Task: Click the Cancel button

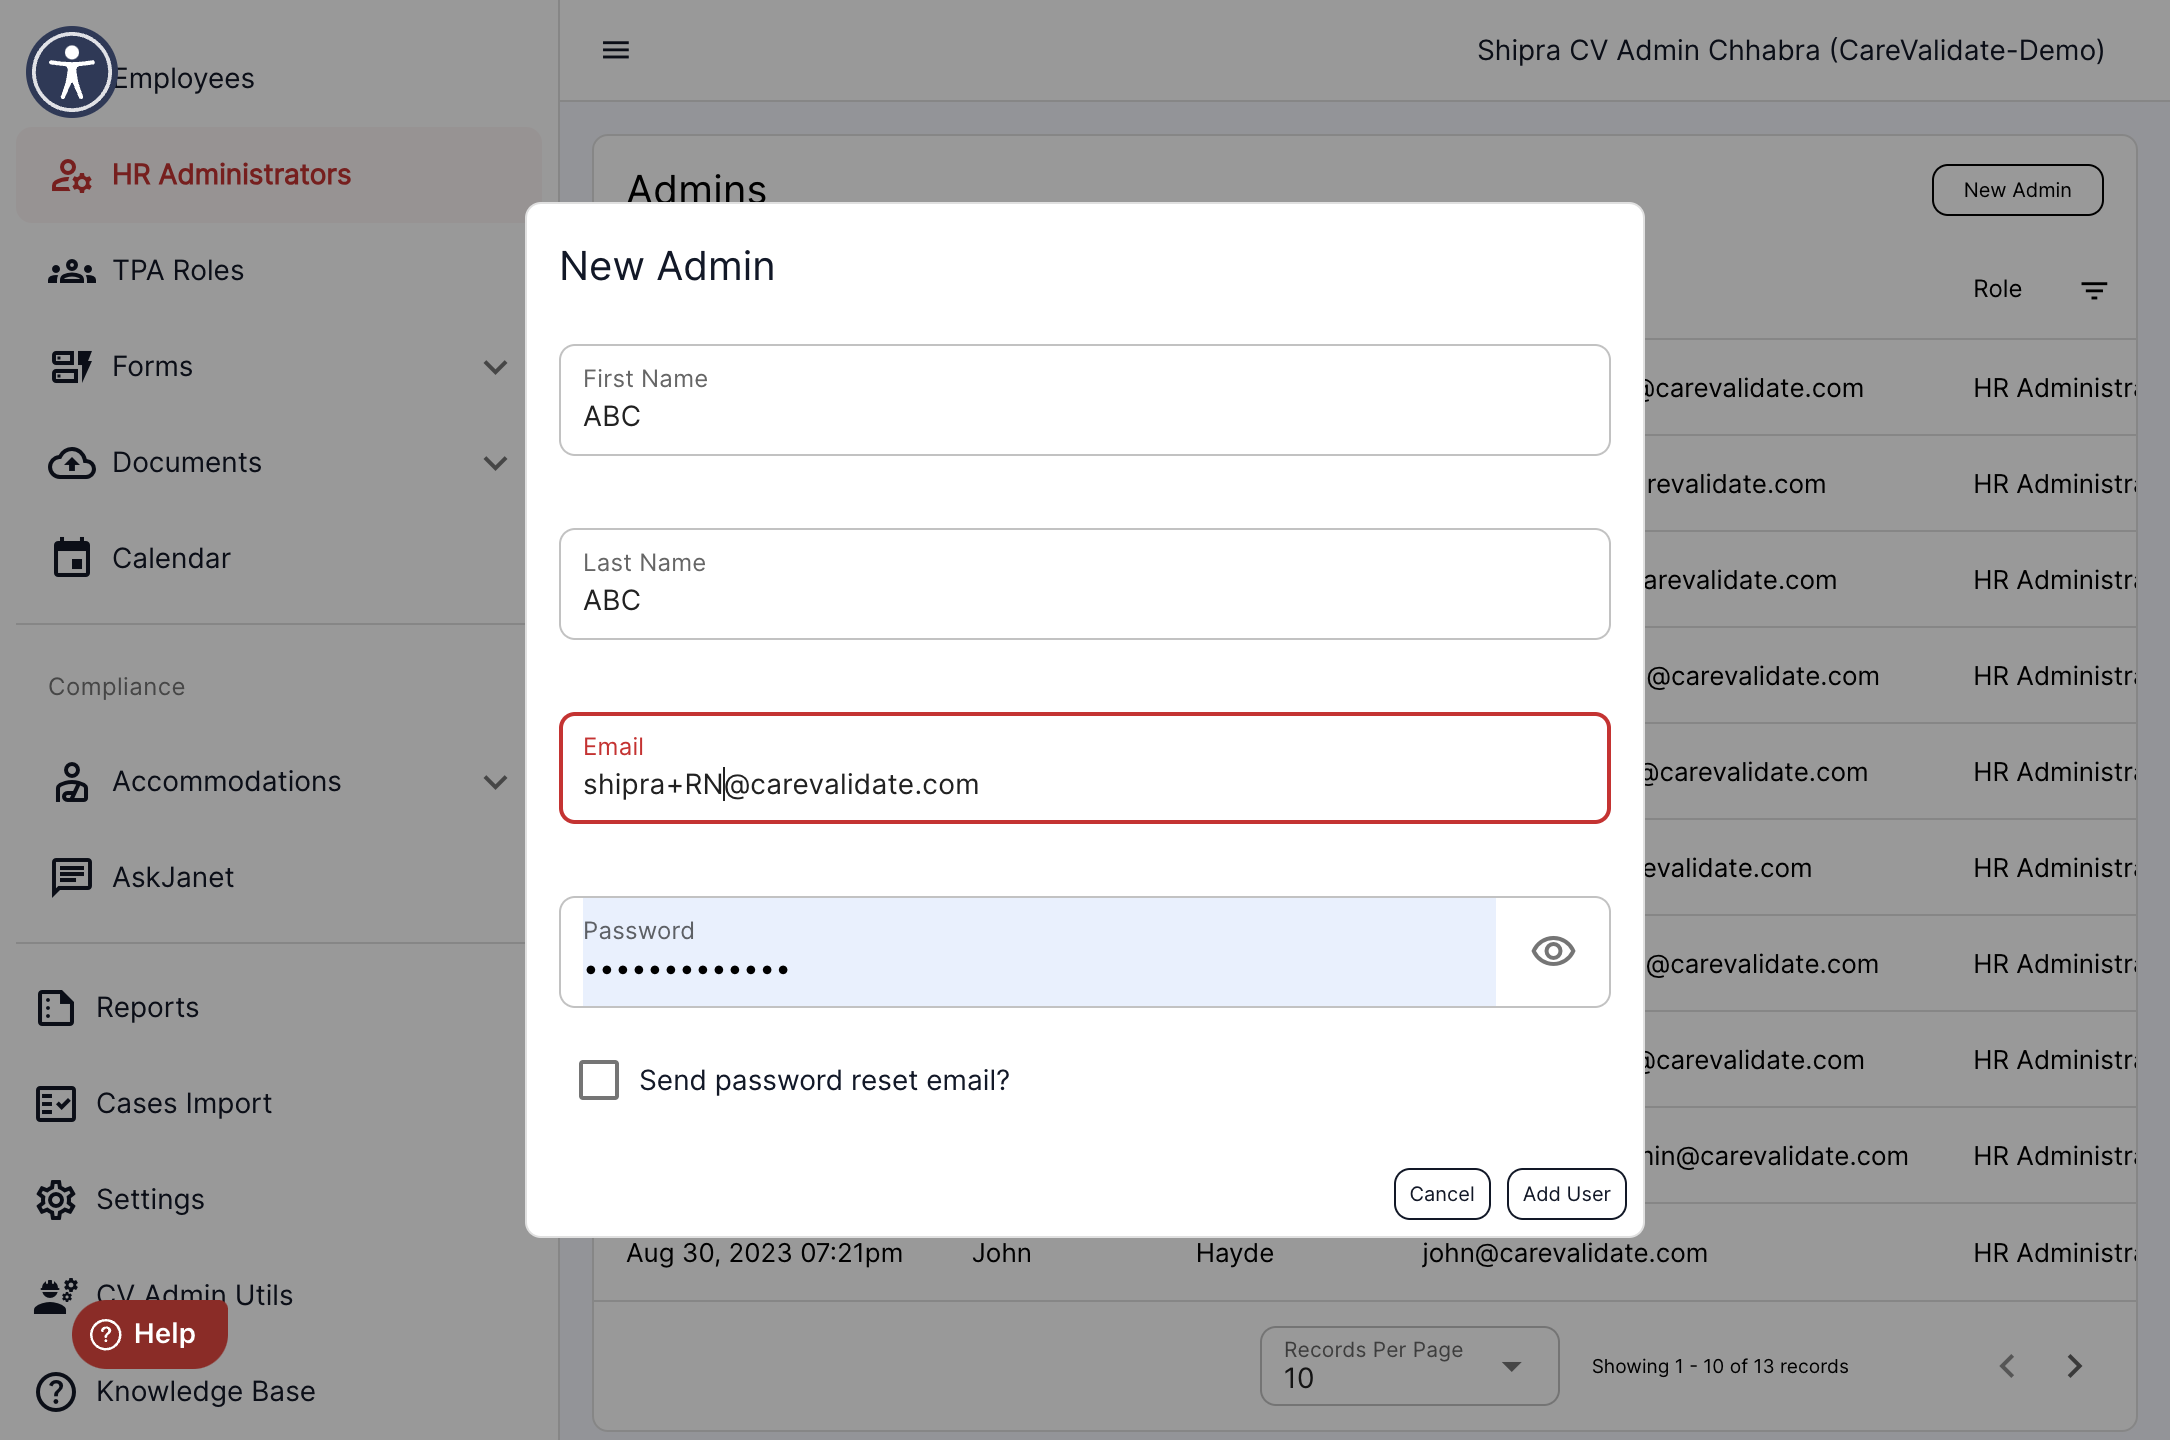Action: coord(1442,1194)
